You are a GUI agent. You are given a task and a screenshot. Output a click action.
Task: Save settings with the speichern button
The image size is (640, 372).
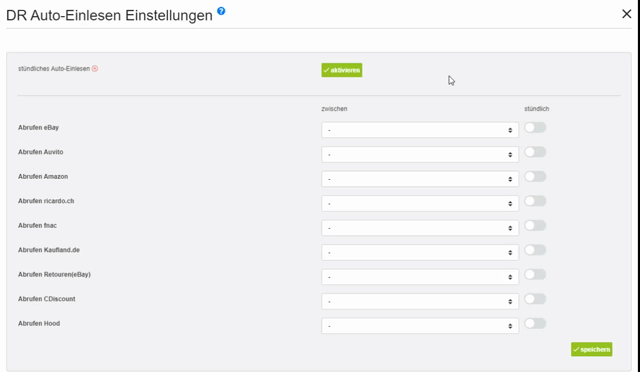(591, 350)
